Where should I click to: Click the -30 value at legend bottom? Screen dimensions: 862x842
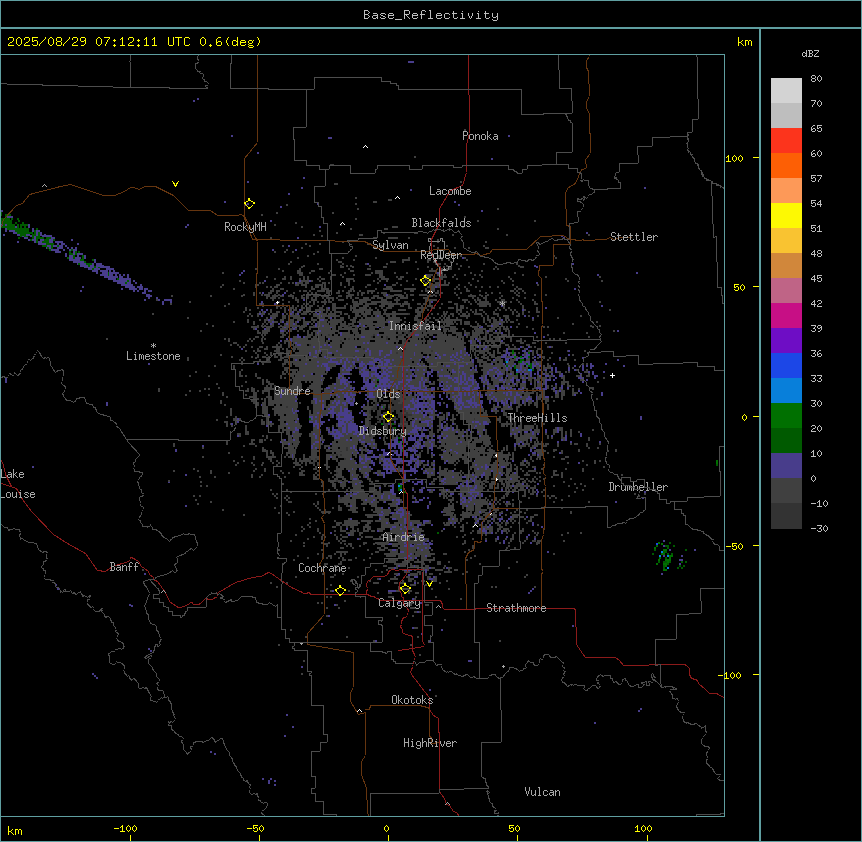(x=819, y=528)
